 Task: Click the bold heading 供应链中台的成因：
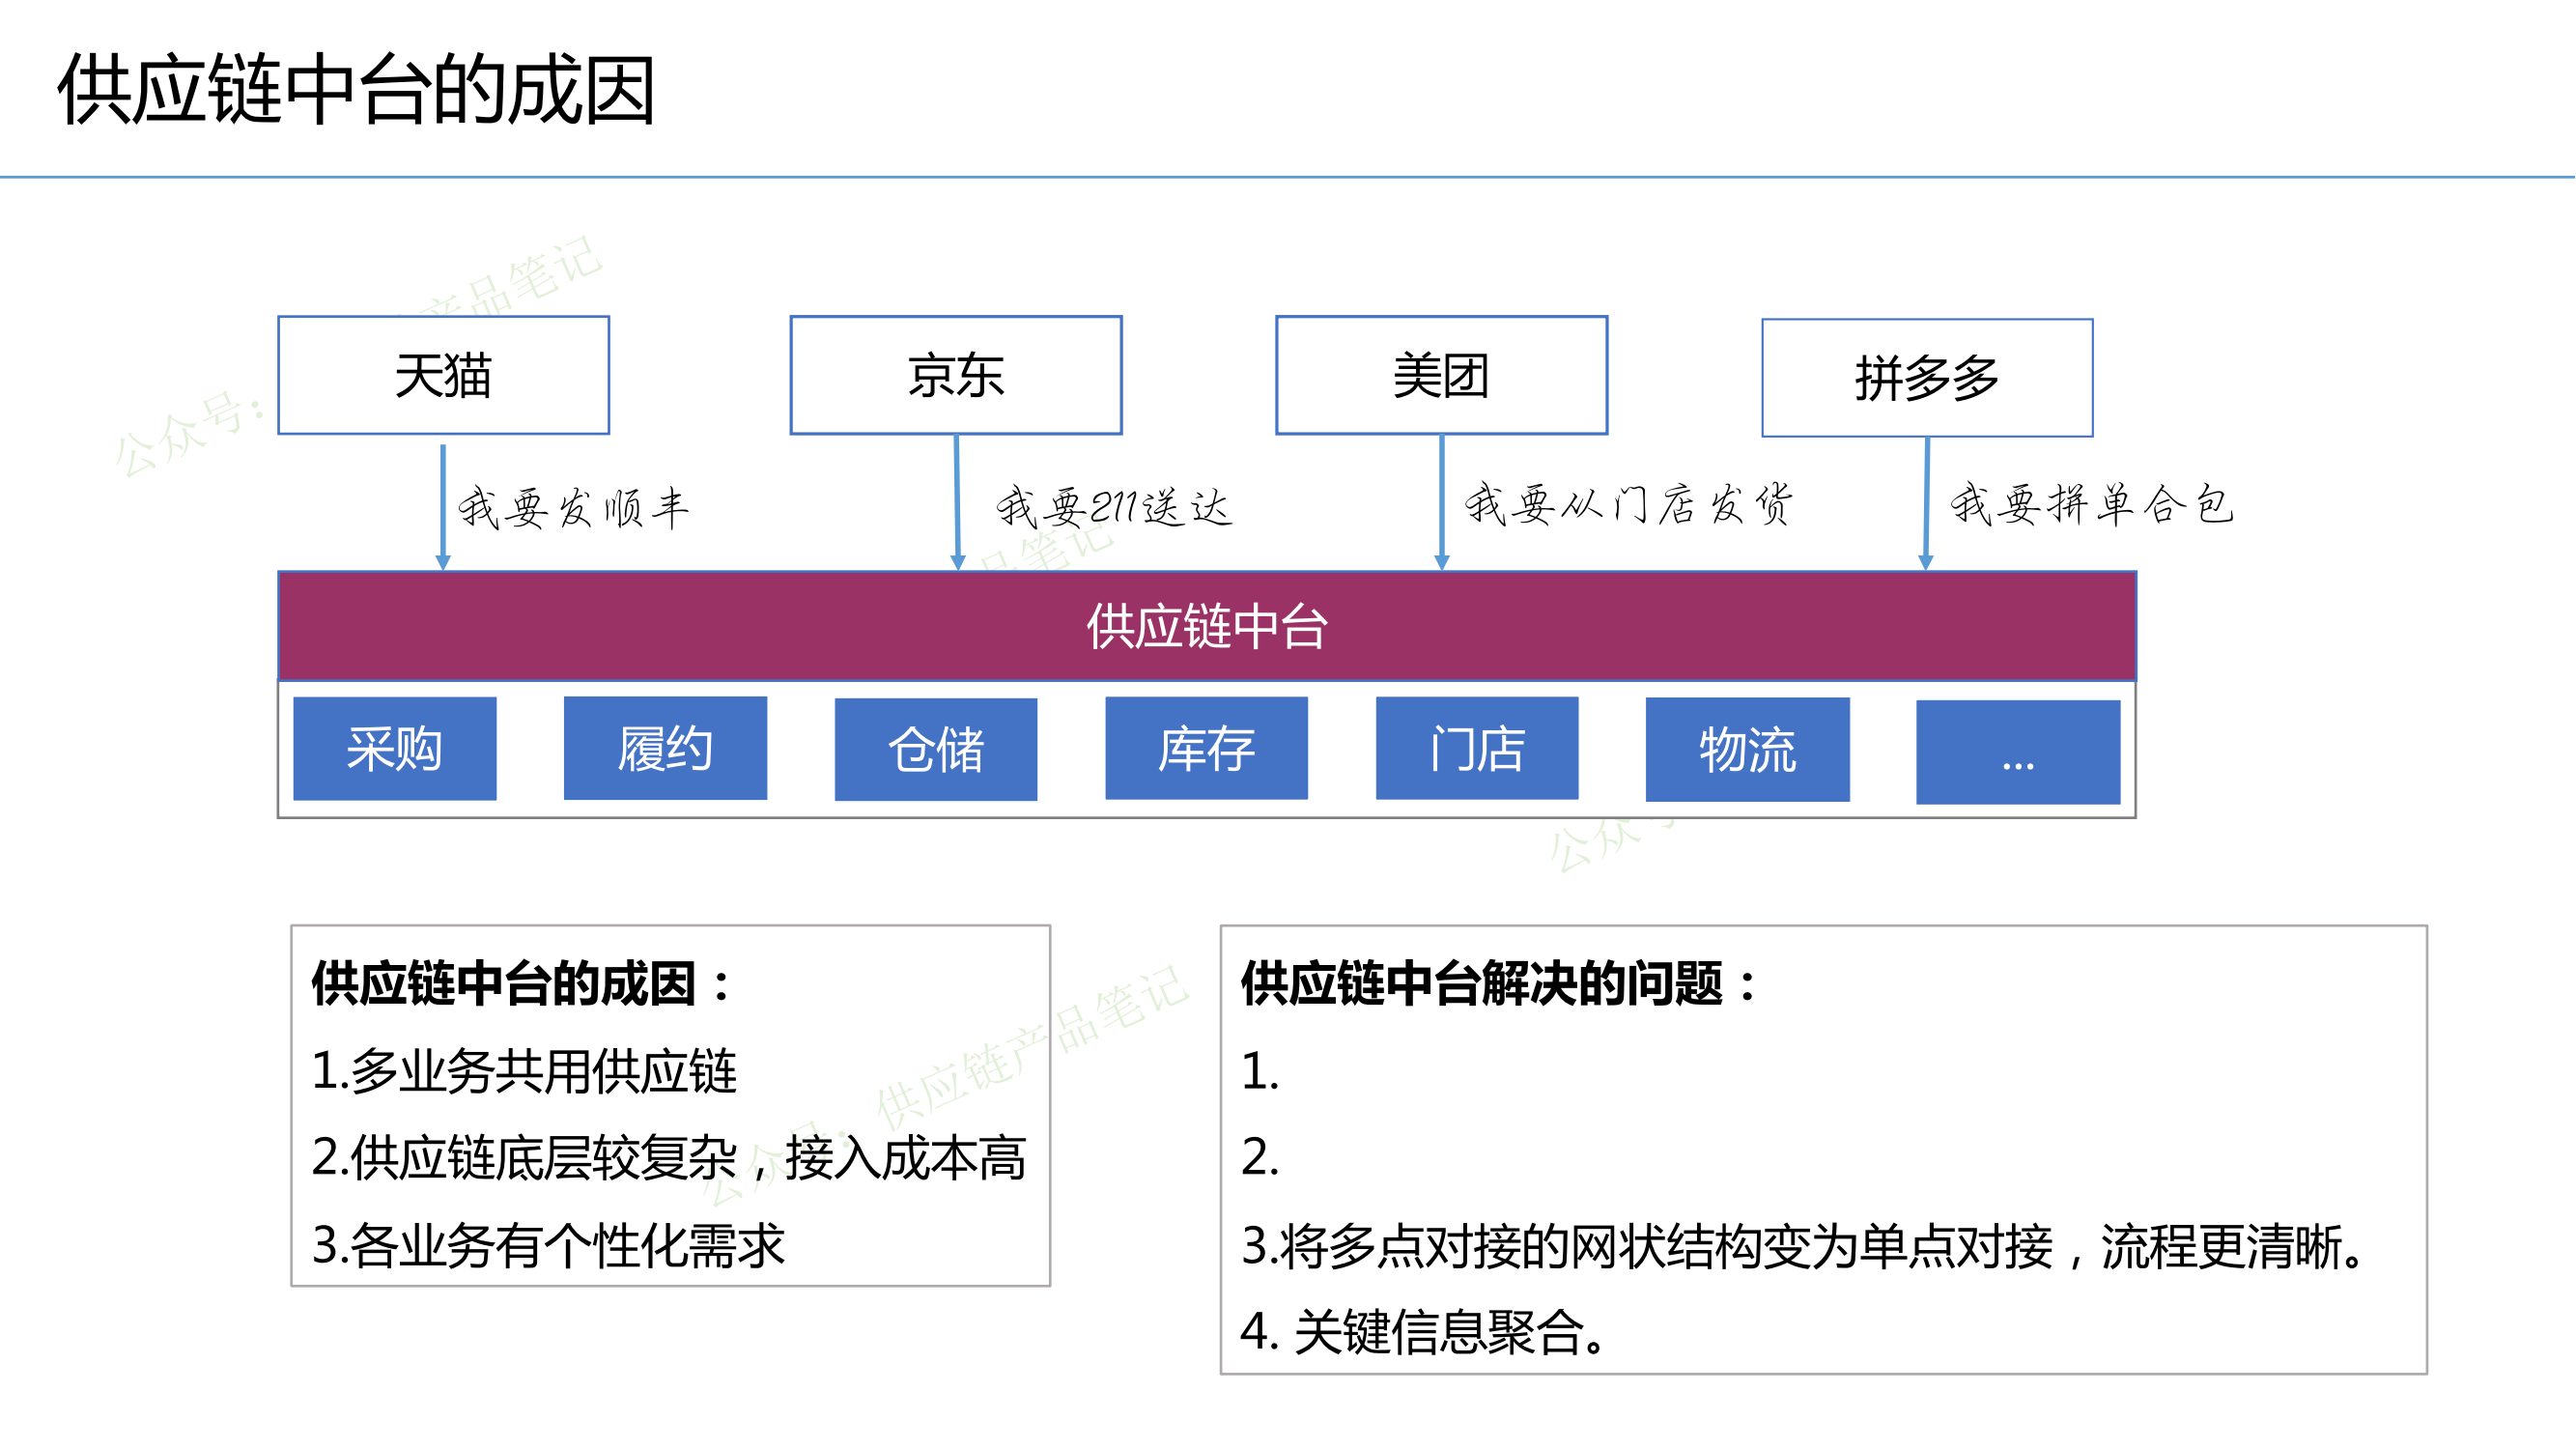[x=521, y=984]
